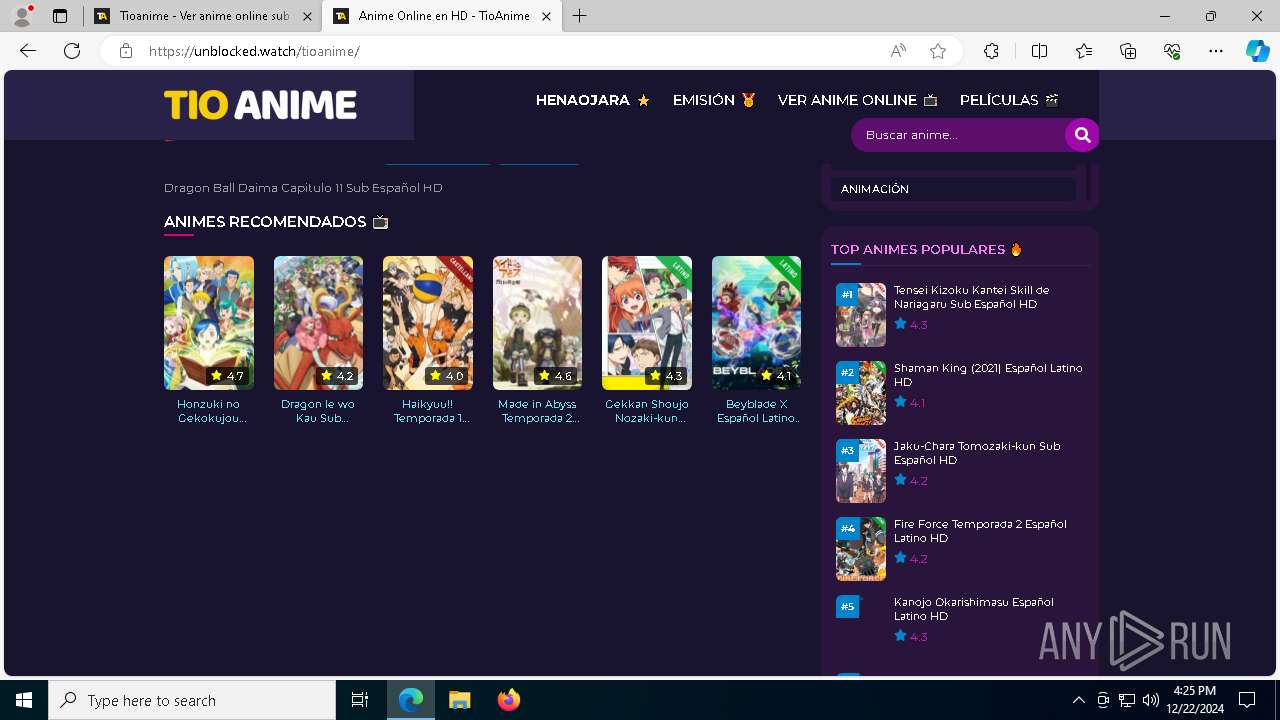Add page to favorites star icon
Image resolution: width=1280 pixels, height=720 pixels.
[x=938, y=51]
